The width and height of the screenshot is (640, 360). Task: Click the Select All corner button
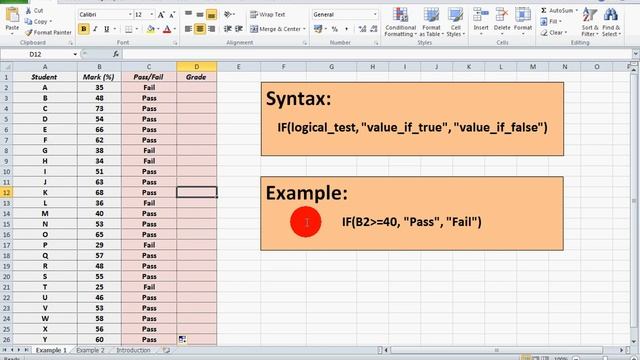6,67
